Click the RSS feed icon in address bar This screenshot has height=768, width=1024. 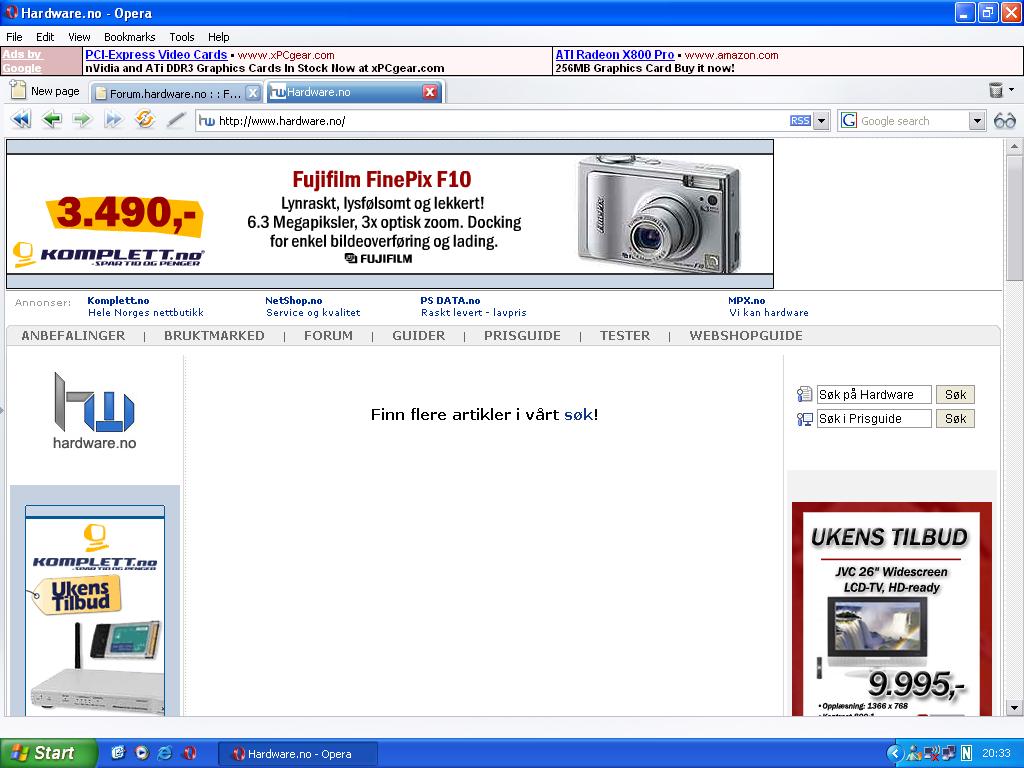800,121
